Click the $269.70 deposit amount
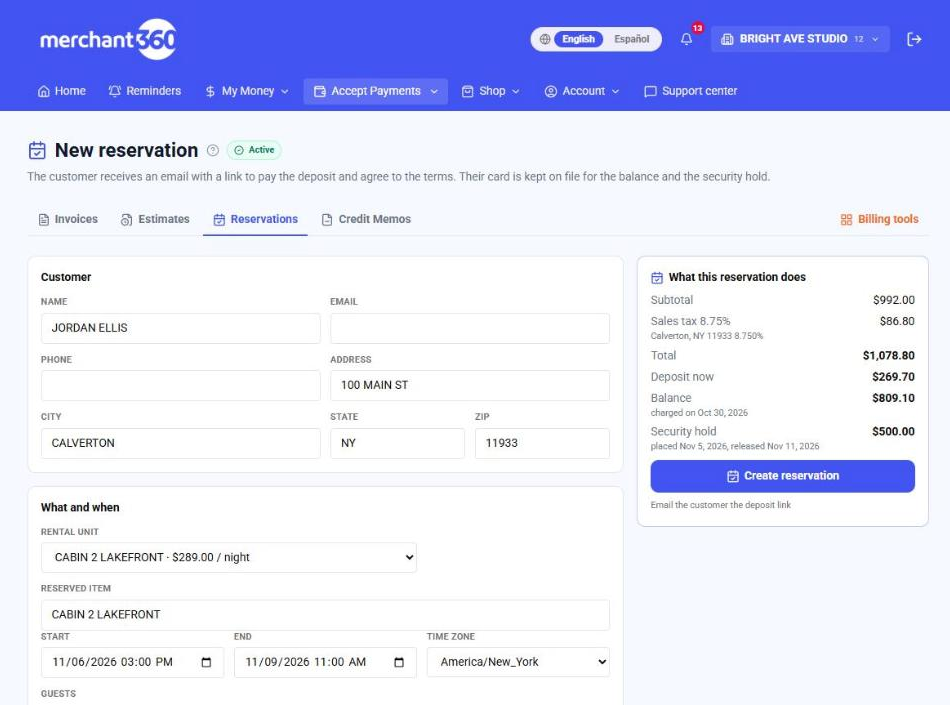 (x=893, y=377)
